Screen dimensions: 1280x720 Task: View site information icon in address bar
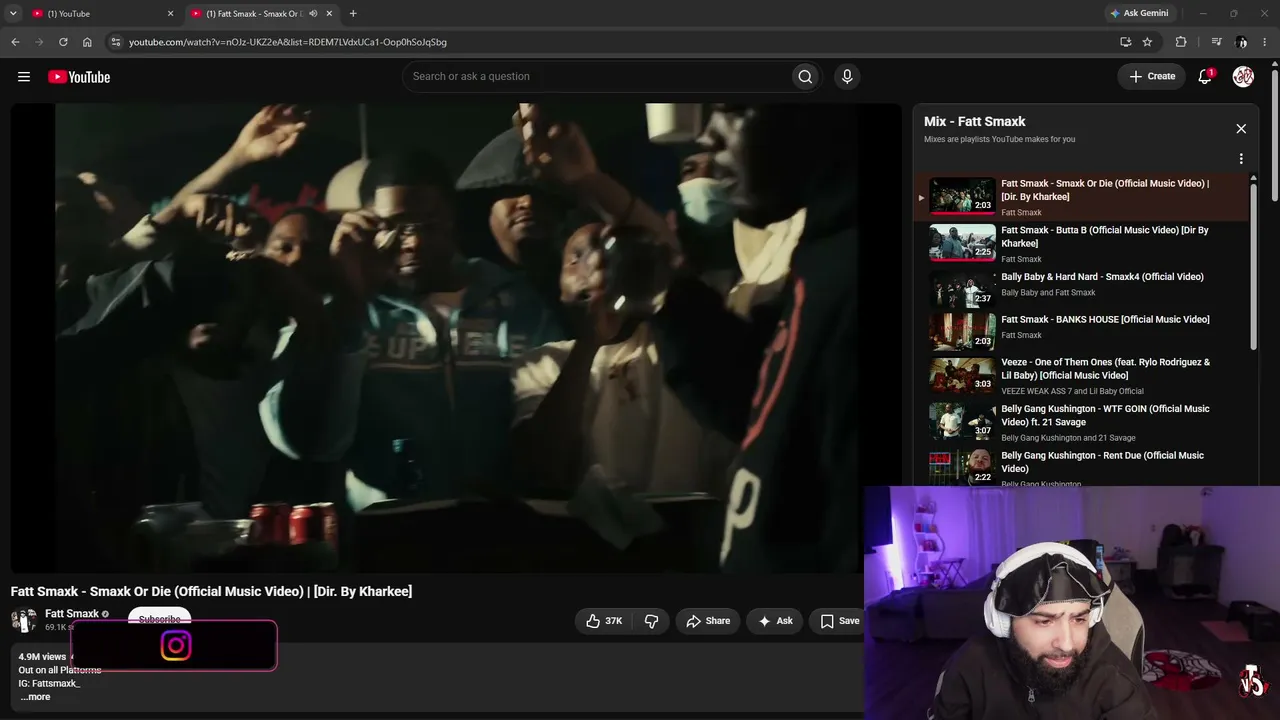pos(116,42)
